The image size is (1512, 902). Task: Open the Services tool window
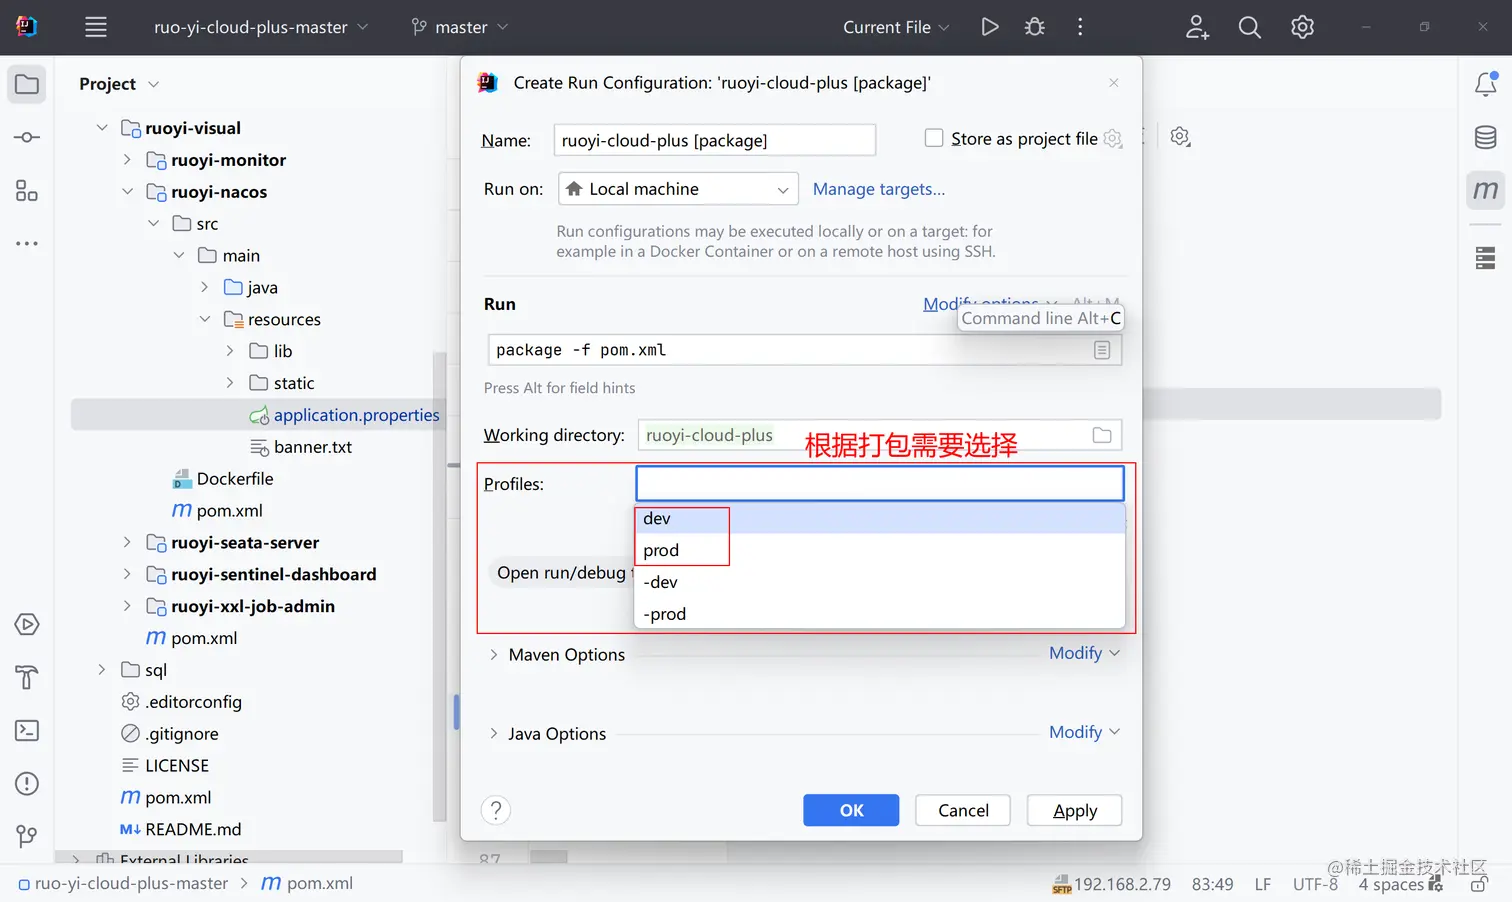[27, 625]
